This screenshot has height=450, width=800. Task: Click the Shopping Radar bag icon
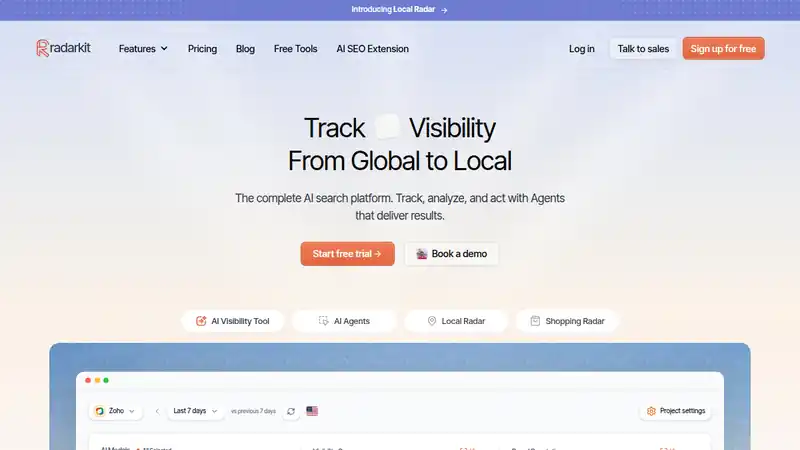[535, 321]
